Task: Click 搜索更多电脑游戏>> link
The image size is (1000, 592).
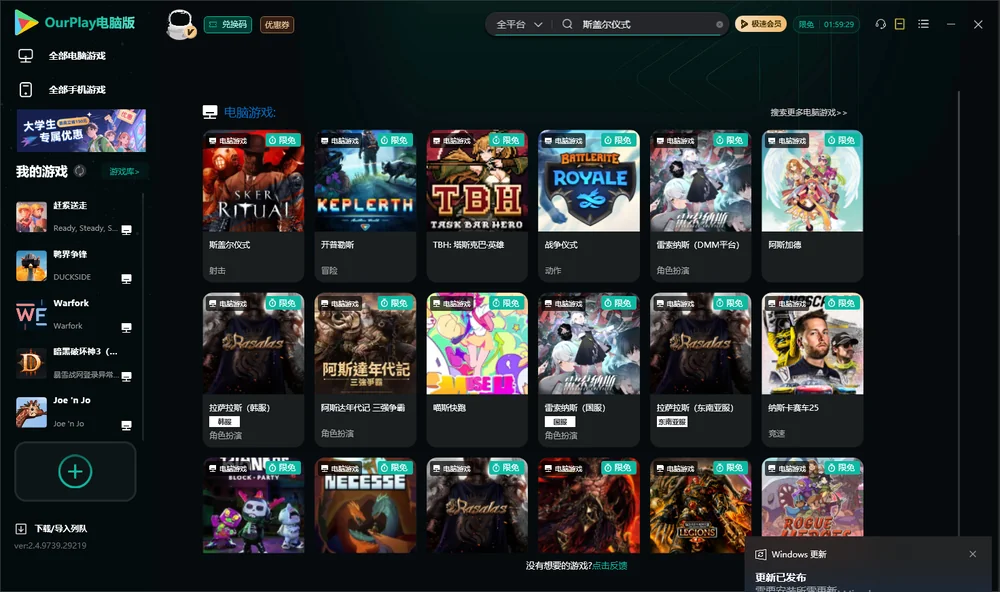Action: (808, 112)
